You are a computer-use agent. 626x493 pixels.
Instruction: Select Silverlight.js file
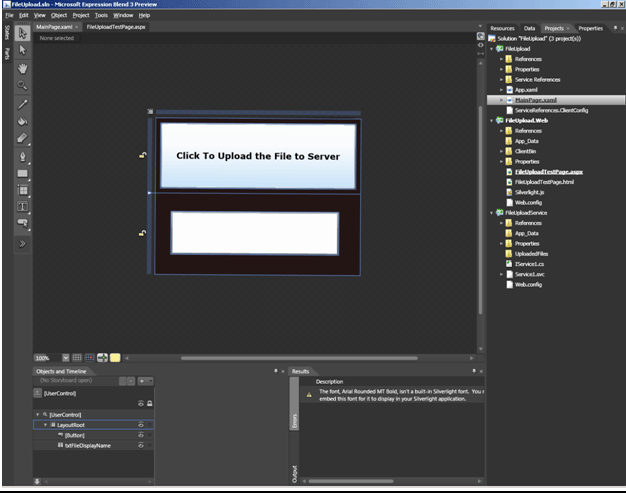pyautogui.click(x=529, y=192)
